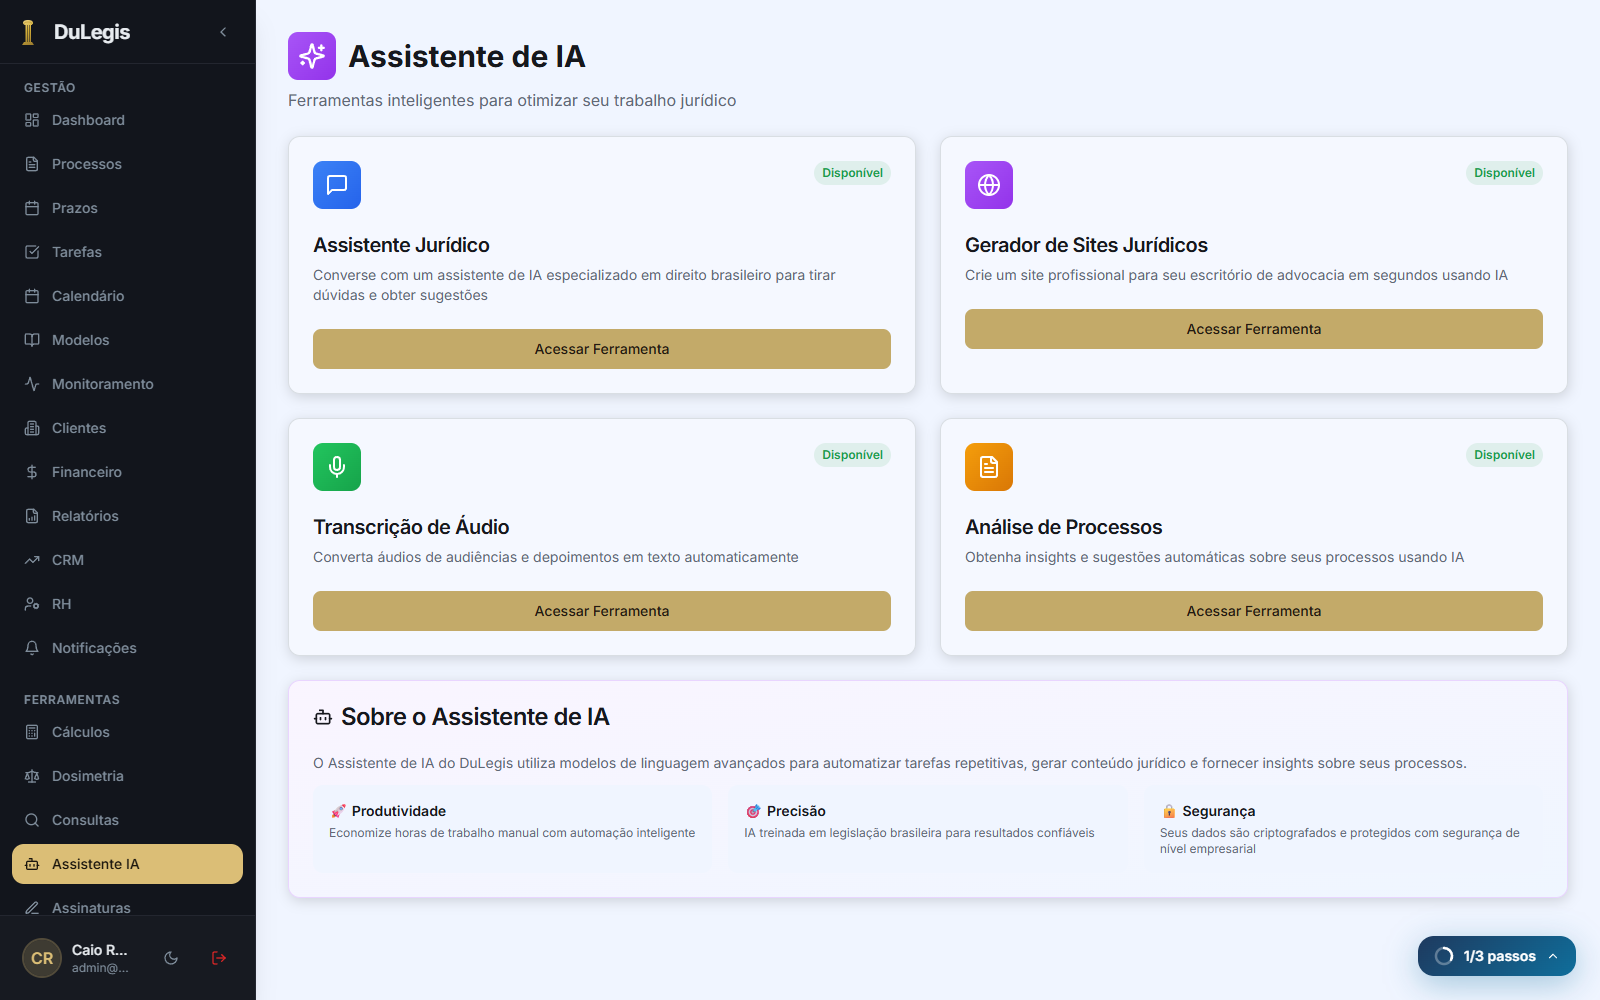Screen dimensions: 1600x1000
Task: Click the DuLegis pillar logo icon
Action: click(28, 32)
